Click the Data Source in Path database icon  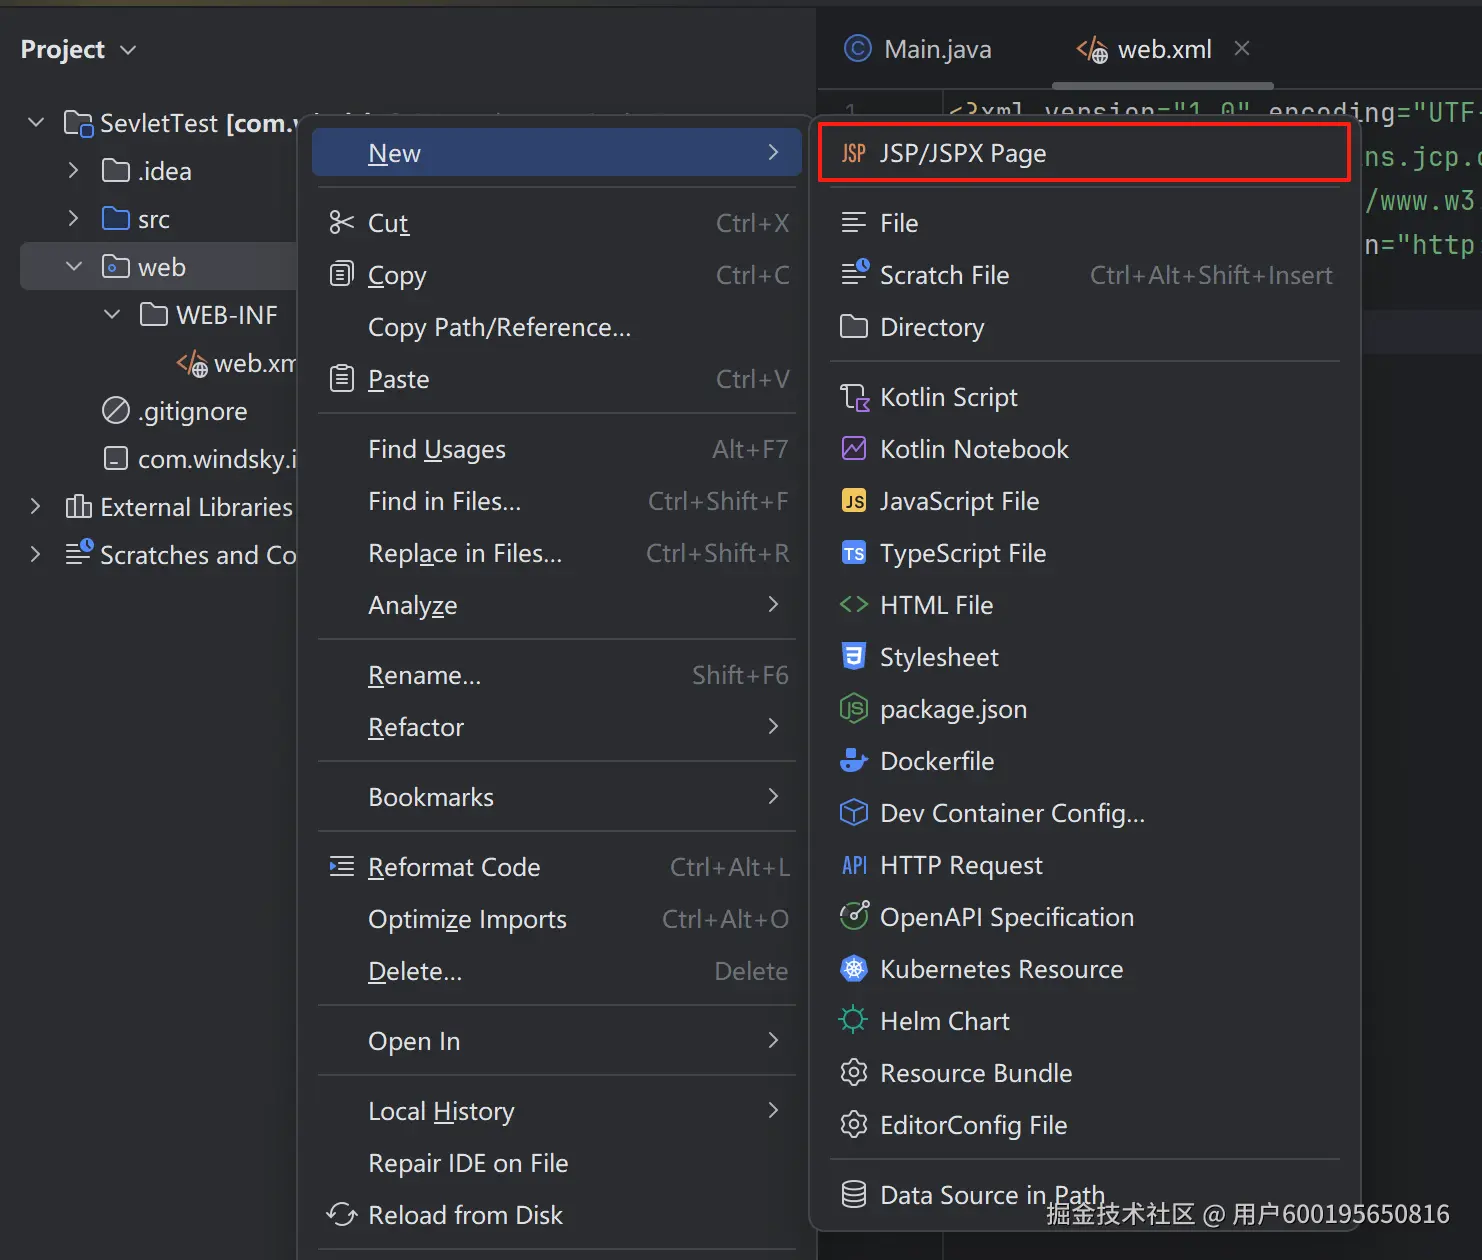coord(854,1195)
